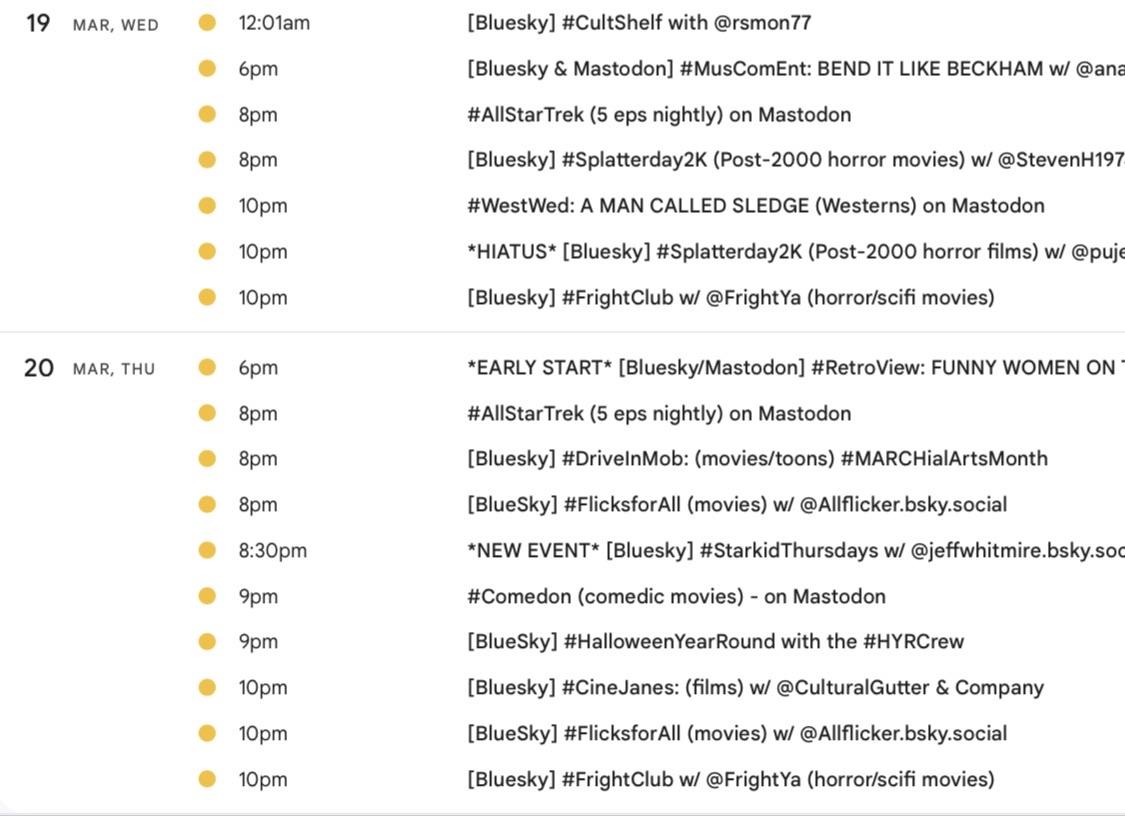Click the "10pm" time on the #CineJanes row

(x=263, y=688)
